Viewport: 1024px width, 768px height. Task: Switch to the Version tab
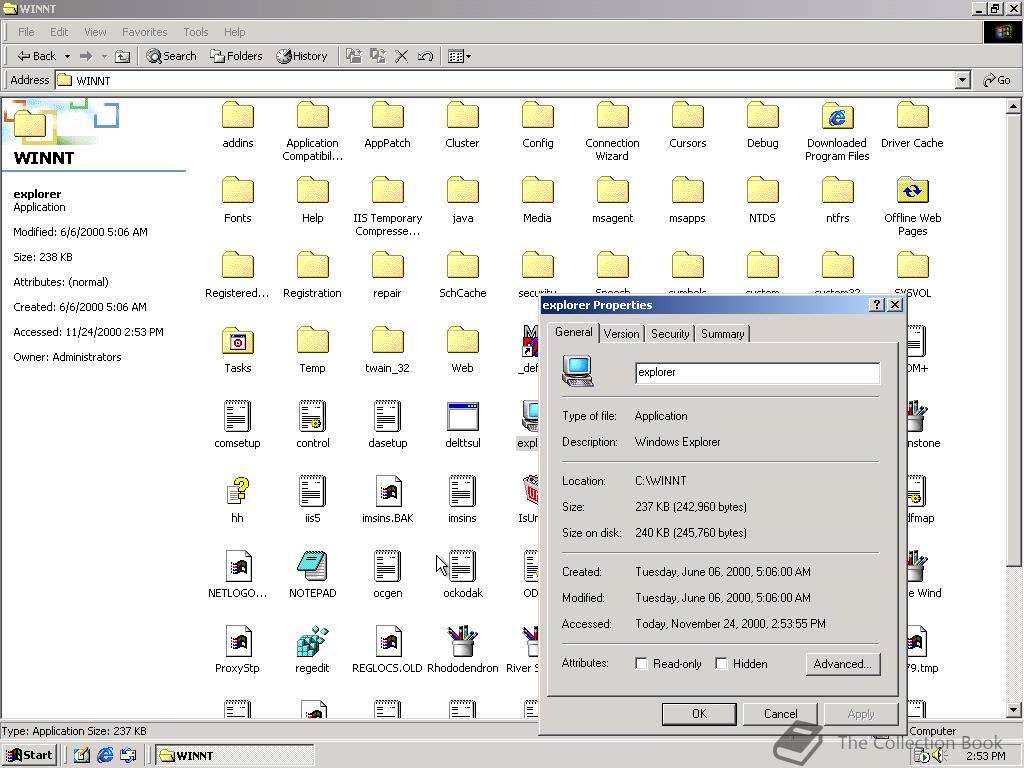point(621,334)
